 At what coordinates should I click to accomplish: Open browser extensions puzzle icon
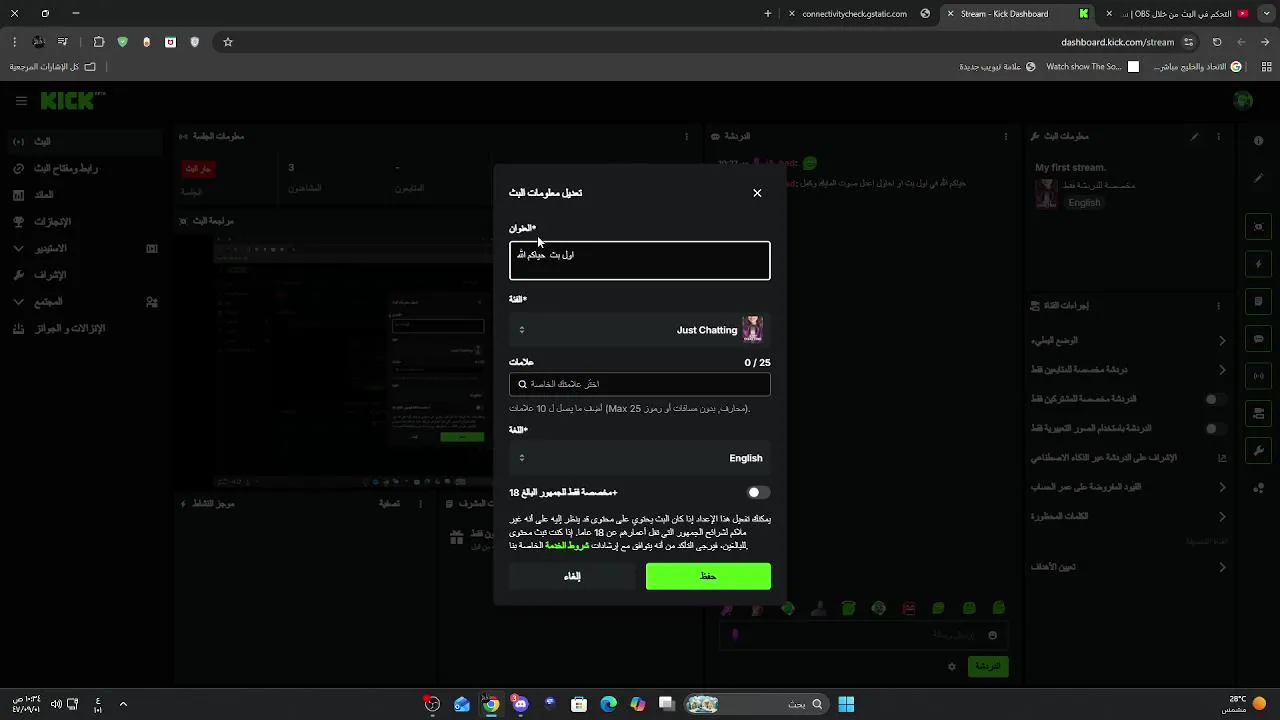[x=98, y=42]
